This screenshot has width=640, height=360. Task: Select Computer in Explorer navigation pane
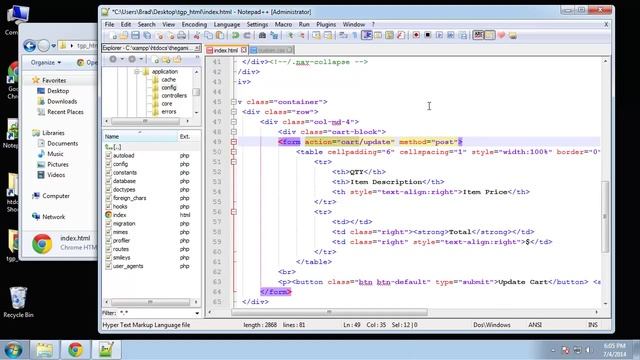click(56, 196)
